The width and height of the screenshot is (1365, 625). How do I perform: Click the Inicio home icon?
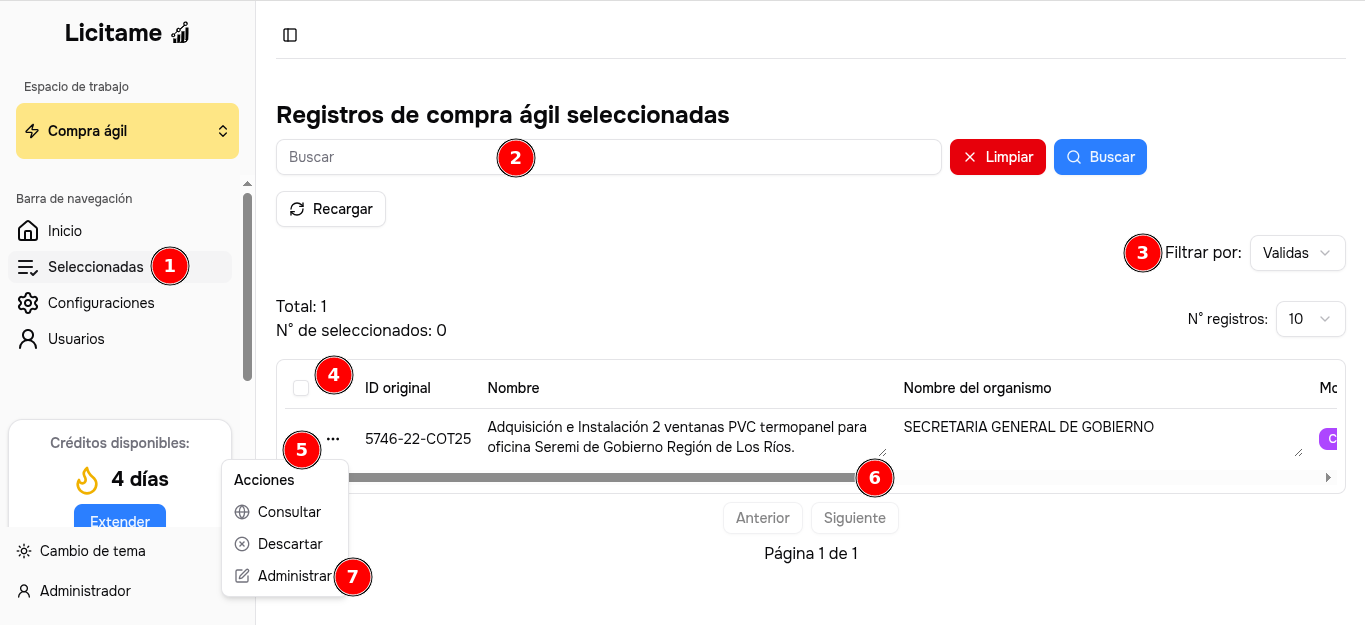pos(28,231)
